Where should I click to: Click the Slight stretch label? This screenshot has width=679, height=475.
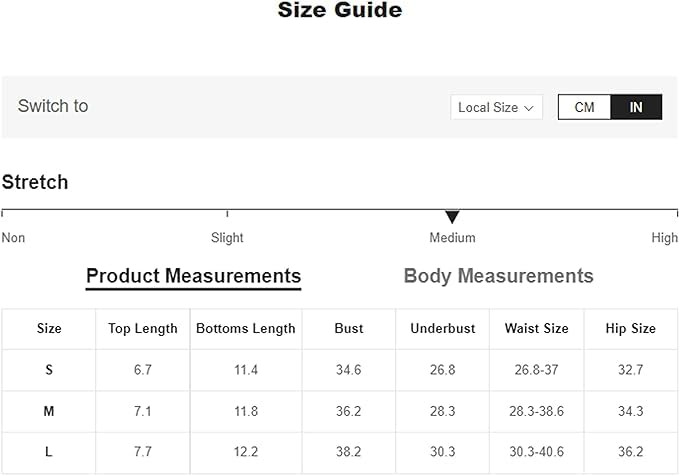click(227, 238)
